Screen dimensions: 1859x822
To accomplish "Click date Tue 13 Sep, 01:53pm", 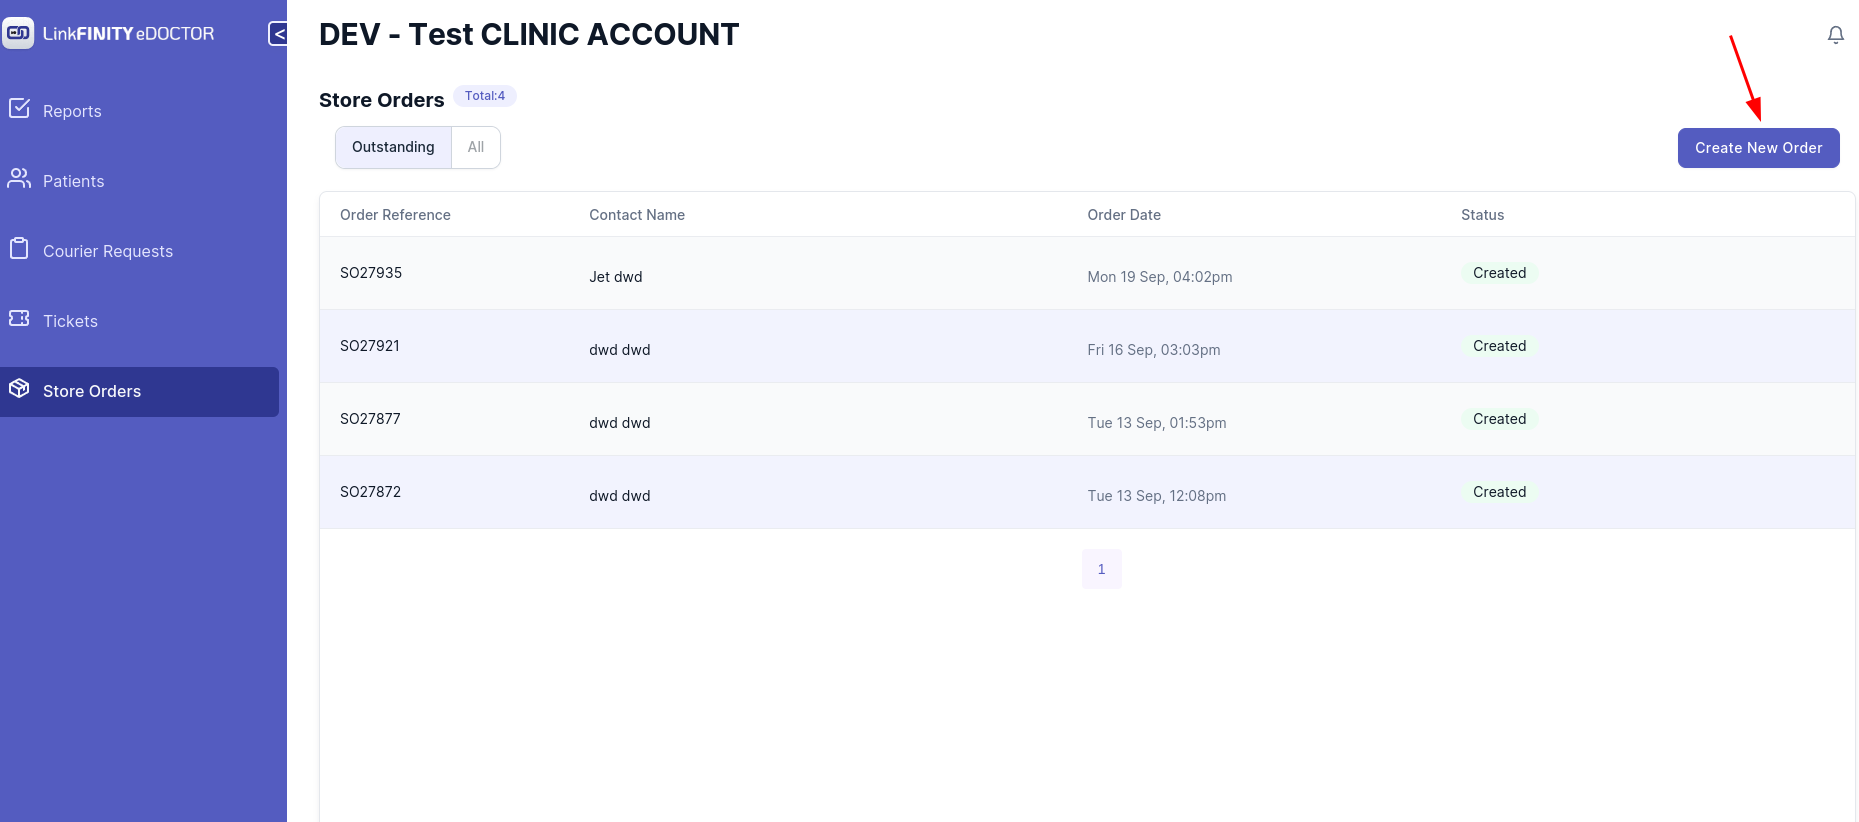I will (x=1157, y=423).
